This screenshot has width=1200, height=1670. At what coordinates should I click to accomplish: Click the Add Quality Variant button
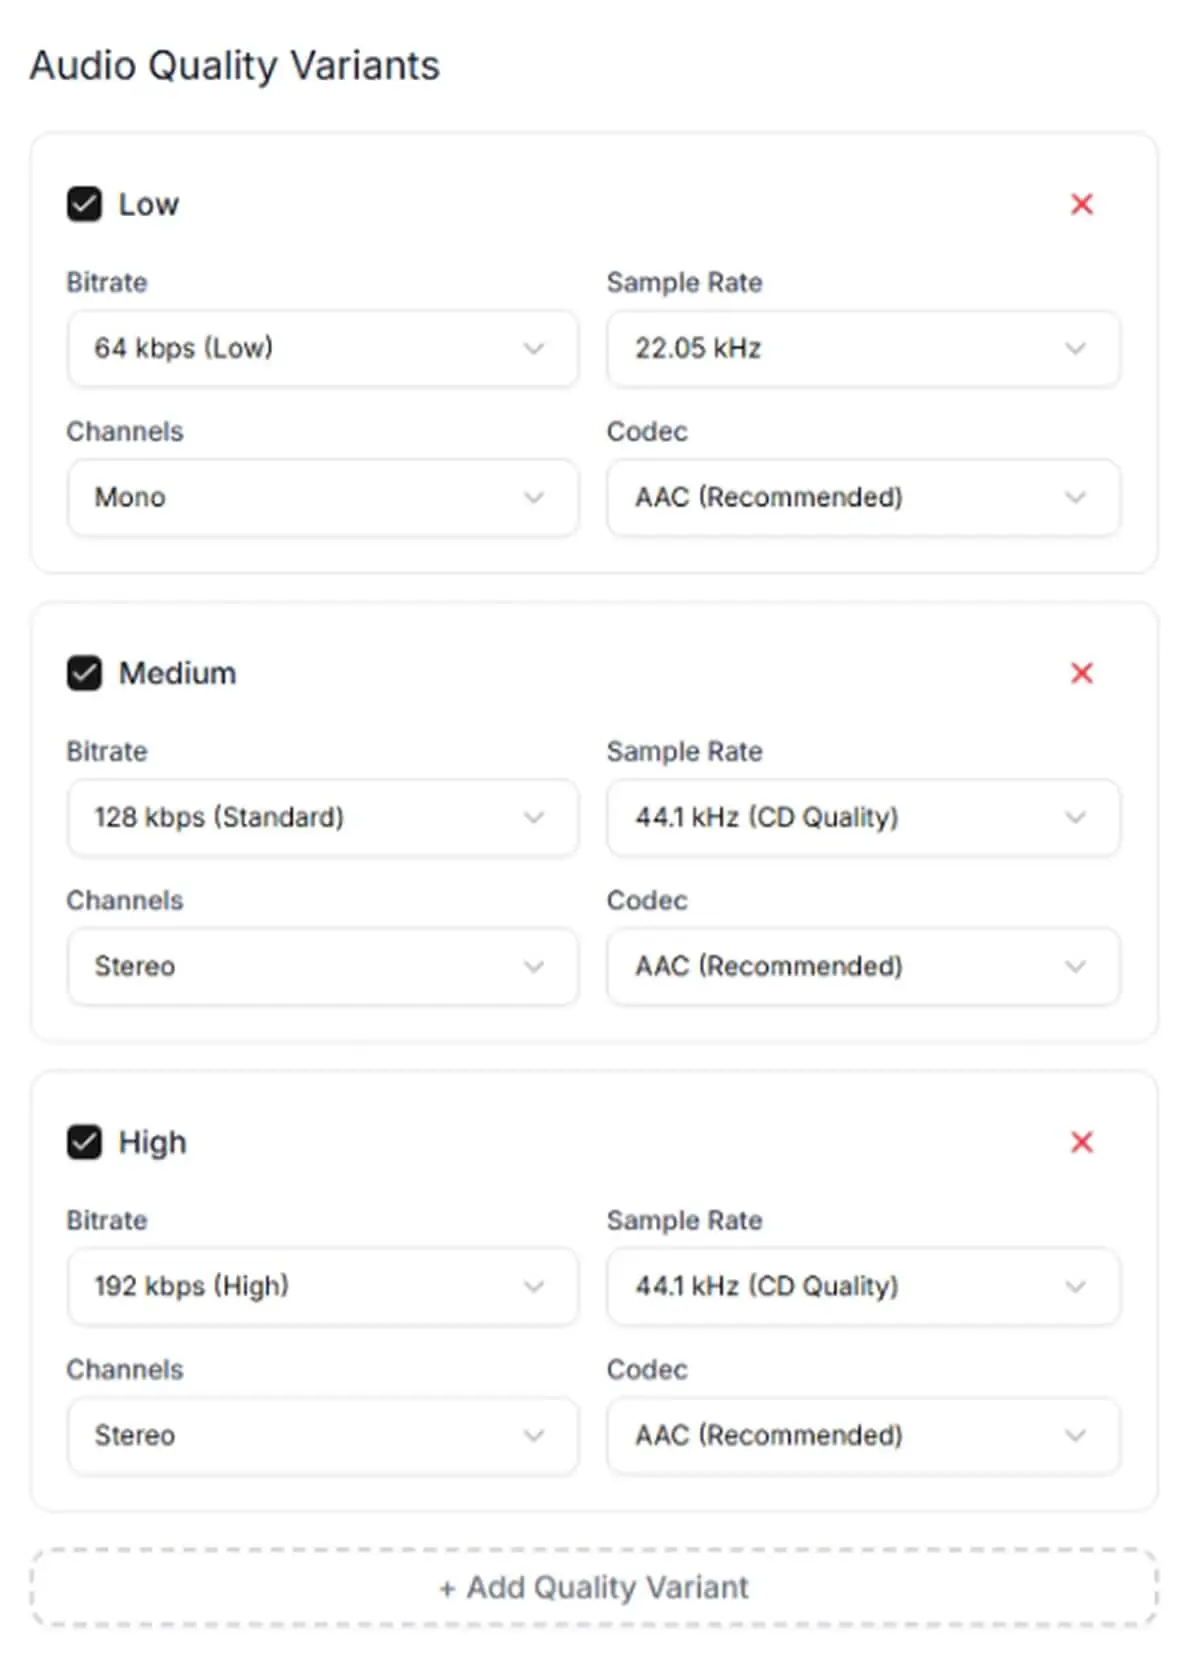click(594, 1587)
